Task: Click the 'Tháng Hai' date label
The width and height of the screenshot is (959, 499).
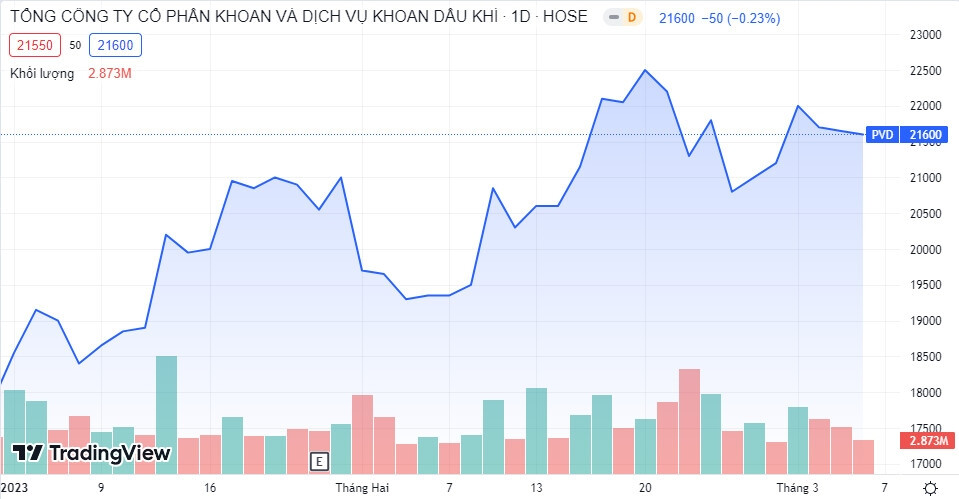Action: pos(362,488)
